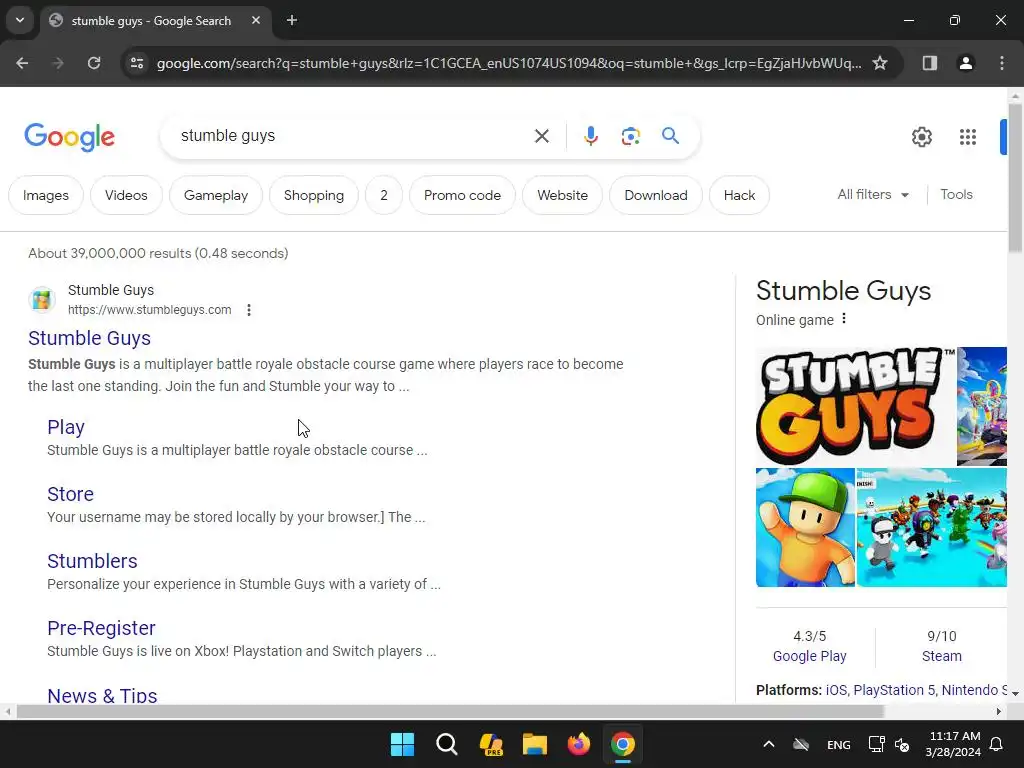
Task: Open File Explorer from taskbar
Action: pos(534,744)
